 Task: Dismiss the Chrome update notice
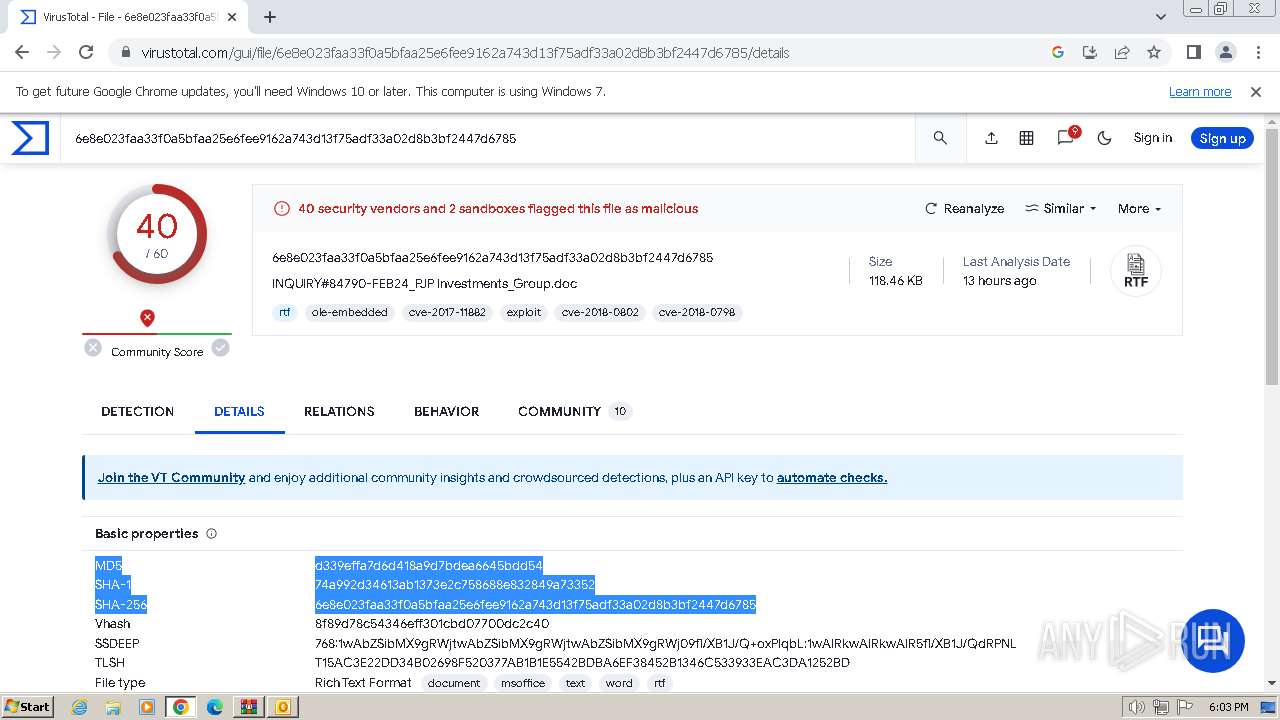1256,91
